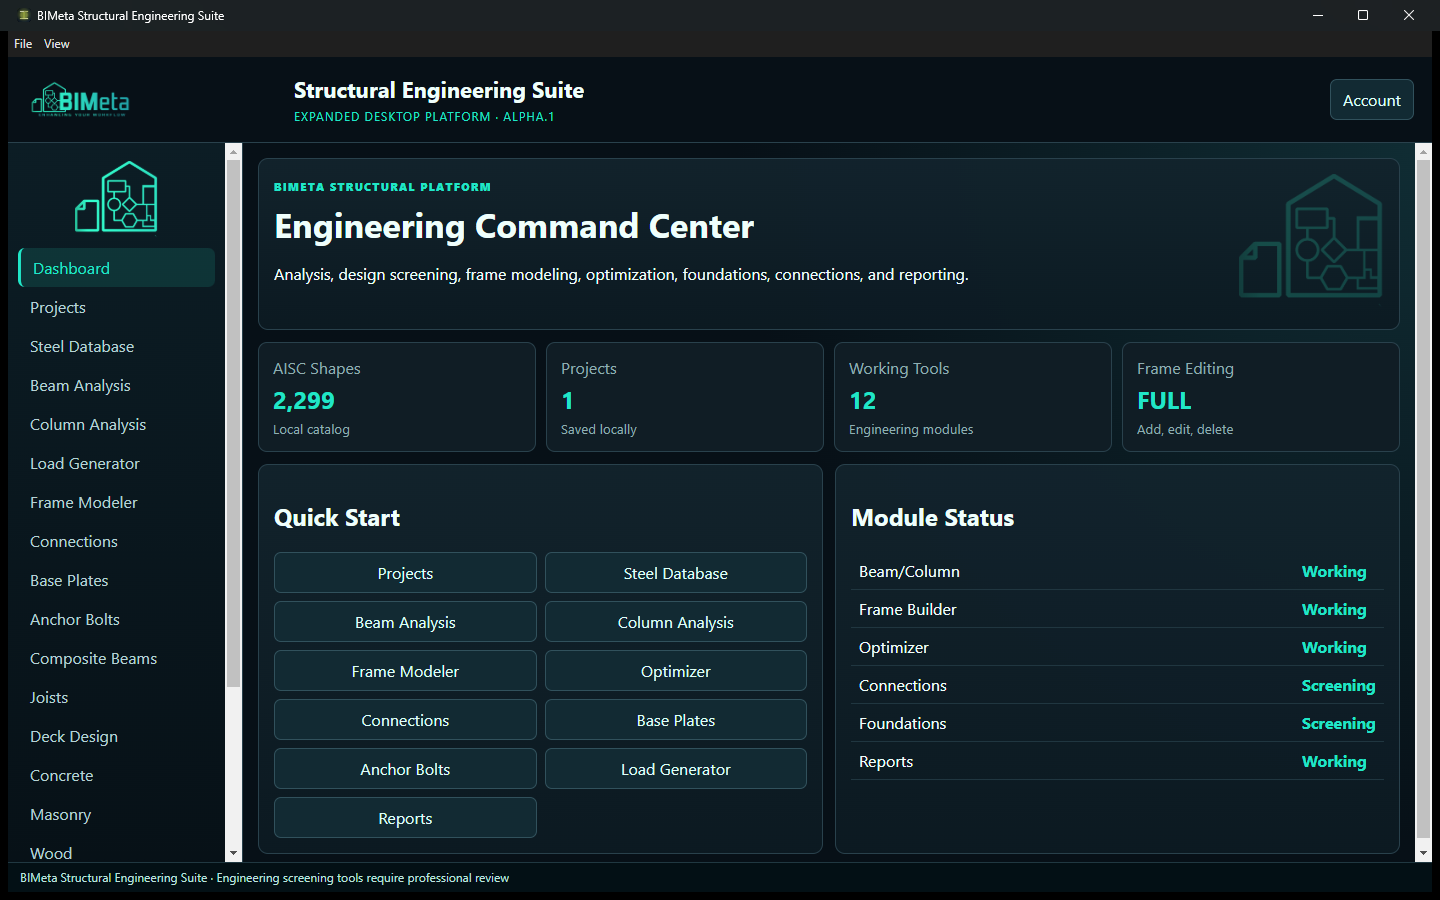Open Deck Design in the sidebar

(x=117, y=736)
